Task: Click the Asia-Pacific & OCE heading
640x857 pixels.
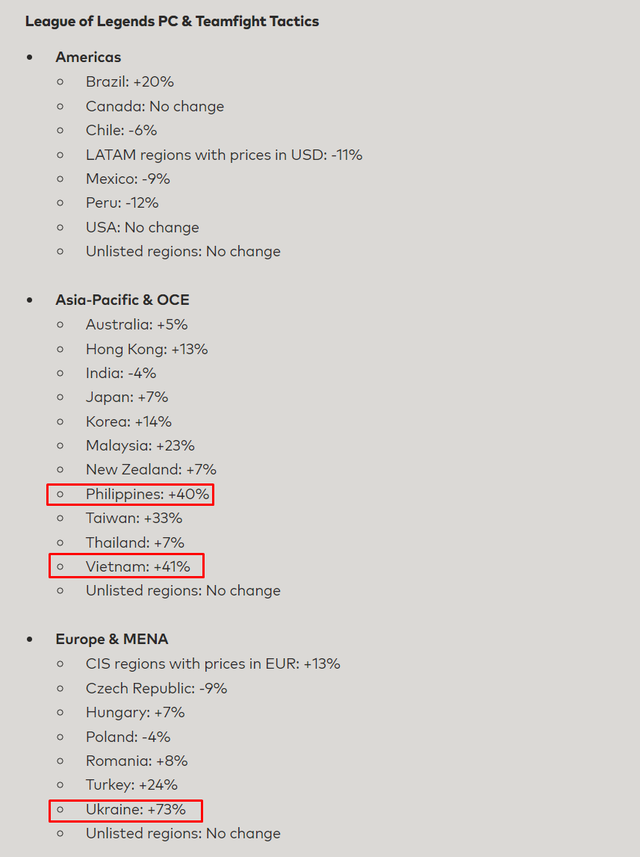Action: tap(122, 300)
